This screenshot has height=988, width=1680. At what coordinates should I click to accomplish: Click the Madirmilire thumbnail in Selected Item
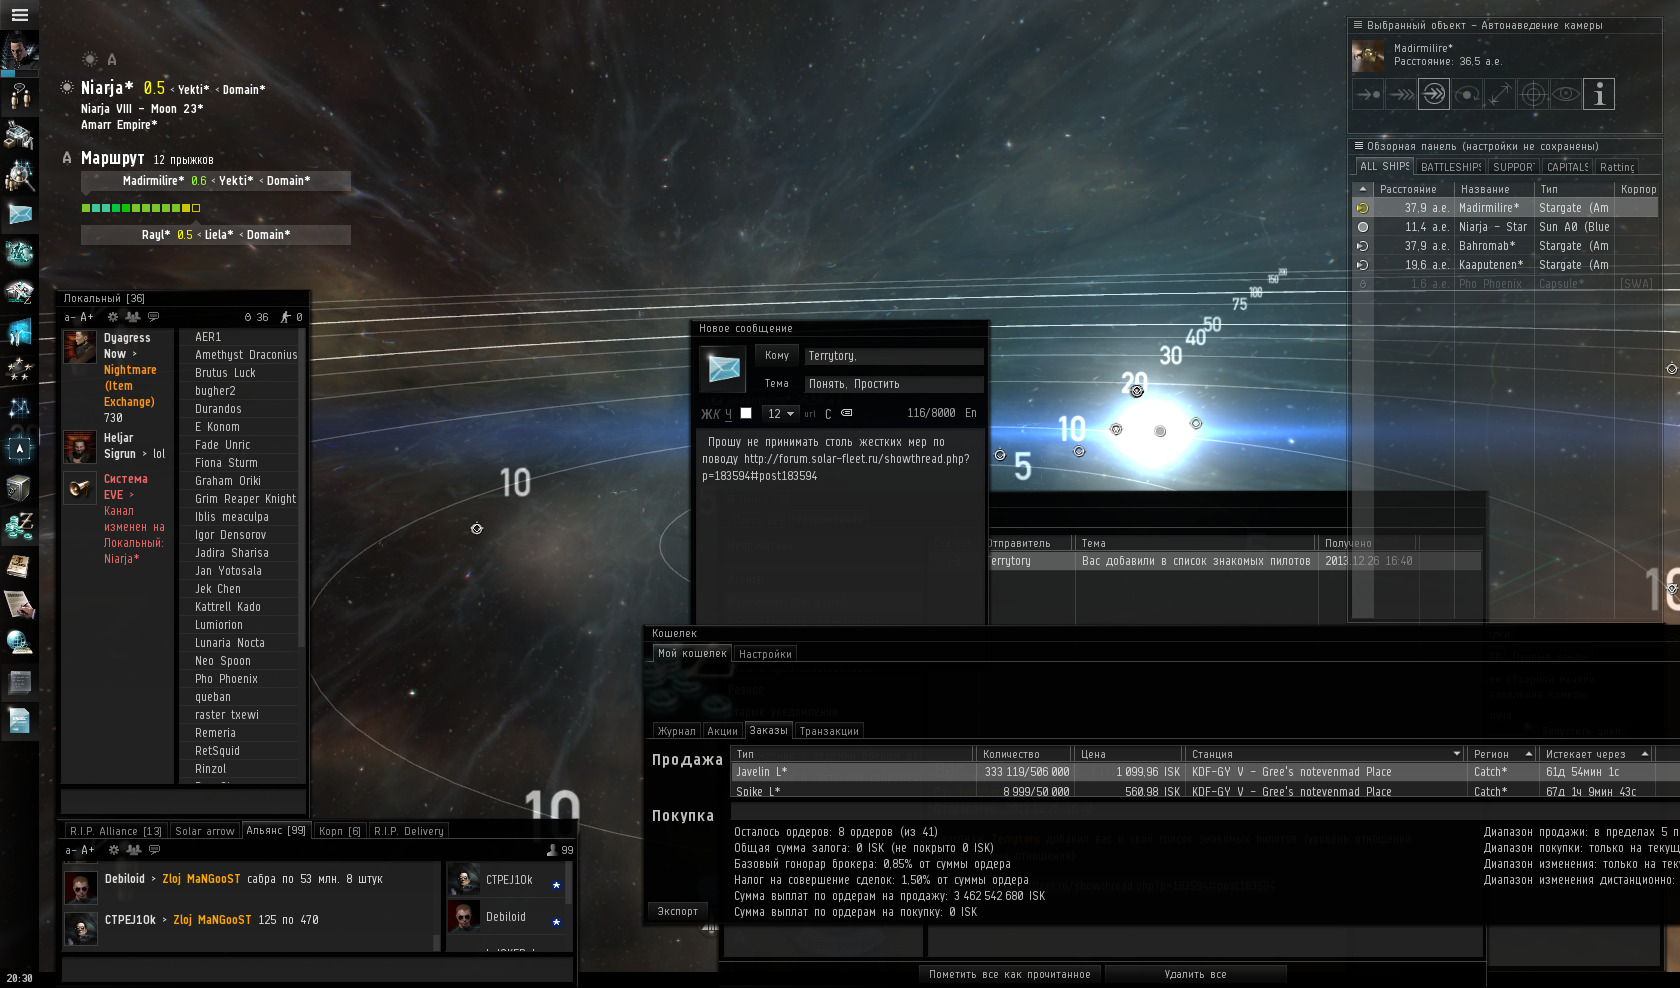(x=1368, y=56)
